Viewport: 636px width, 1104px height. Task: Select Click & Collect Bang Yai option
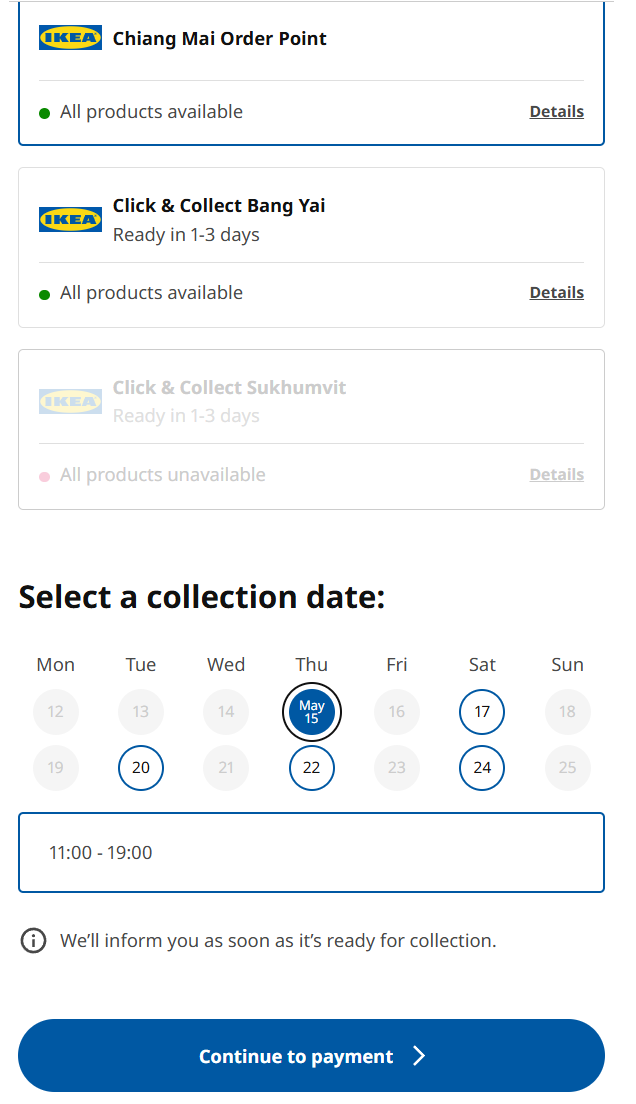pyautogui.click(x=311, y=247)
